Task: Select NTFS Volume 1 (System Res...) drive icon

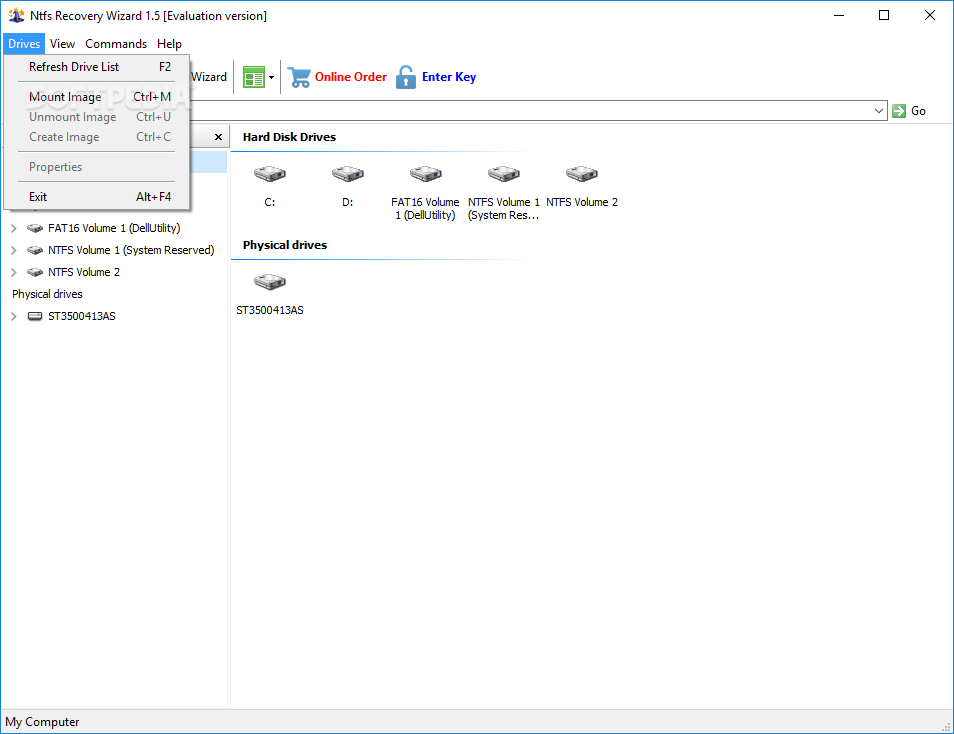Action: [x=503, y=174]
